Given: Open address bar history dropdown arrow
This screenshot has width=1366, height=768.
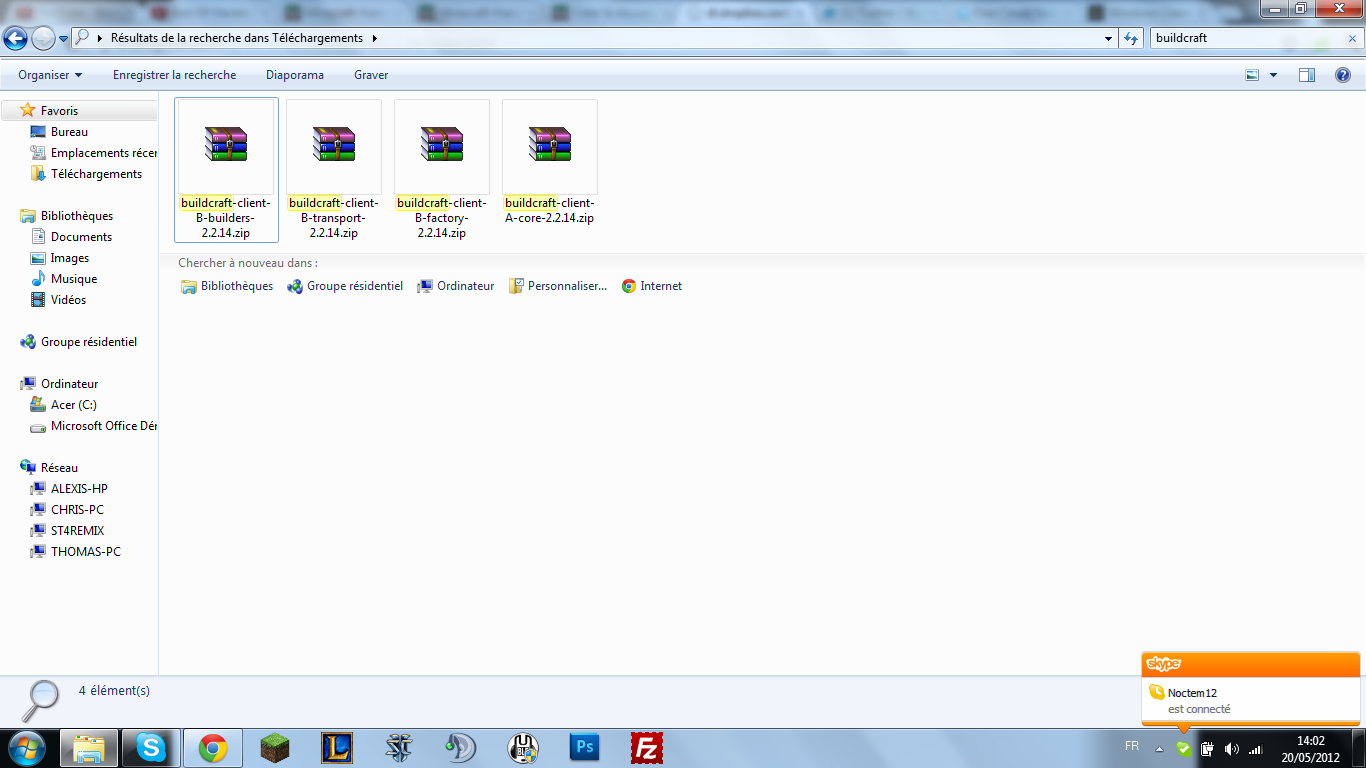Looking at the screenshot, I should pyautogui.click(x=1108, y=38).
